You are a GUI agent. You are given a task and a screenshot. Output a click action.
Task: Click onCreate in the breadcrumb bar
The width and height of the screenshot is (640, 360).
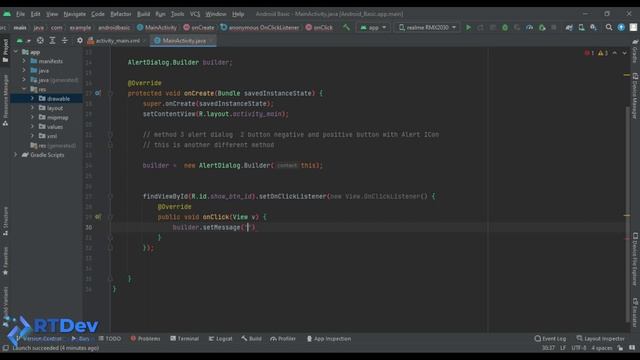pyautogui.click(x=199, y=27)
